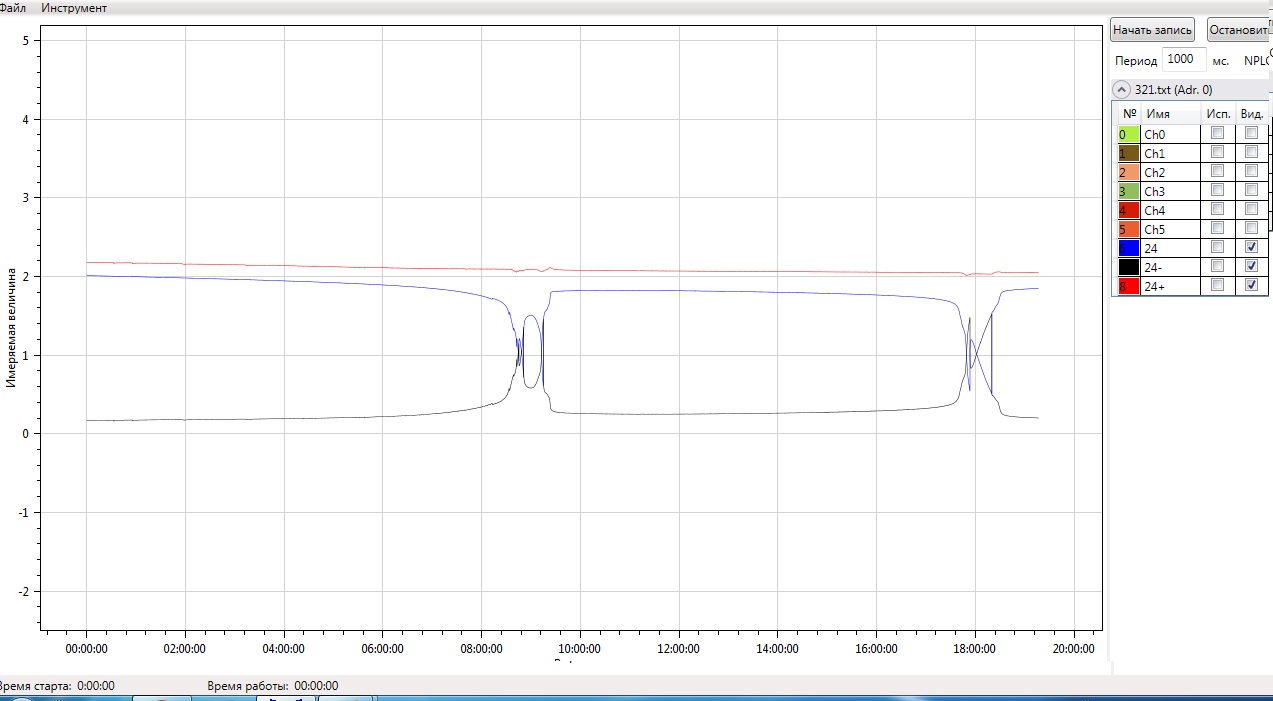
Task: Click the Период value input field
Action: tap(1186, 60)
